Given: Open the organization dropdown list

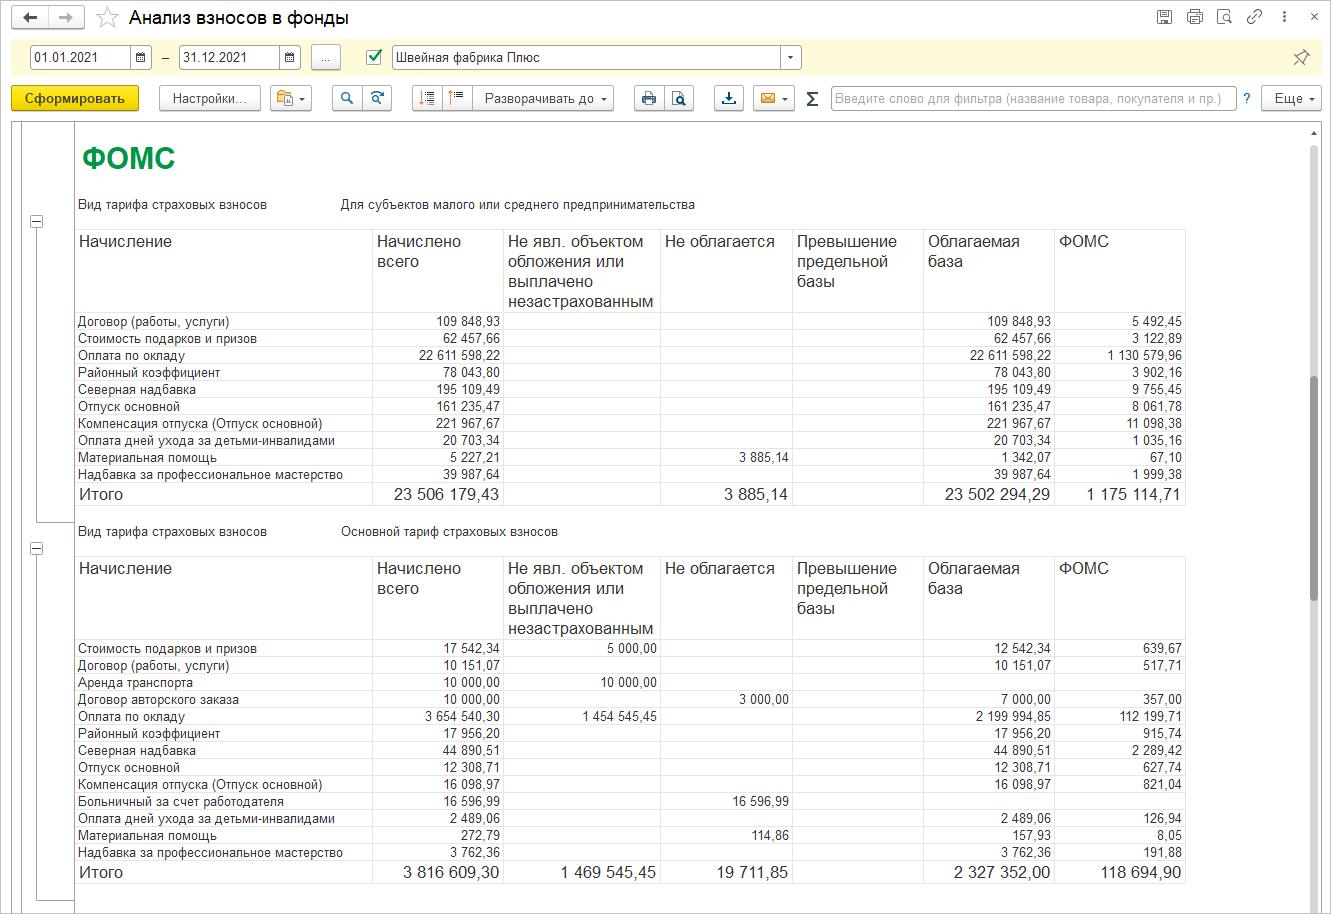Looking at the screenshot, I should coord(791,58).
